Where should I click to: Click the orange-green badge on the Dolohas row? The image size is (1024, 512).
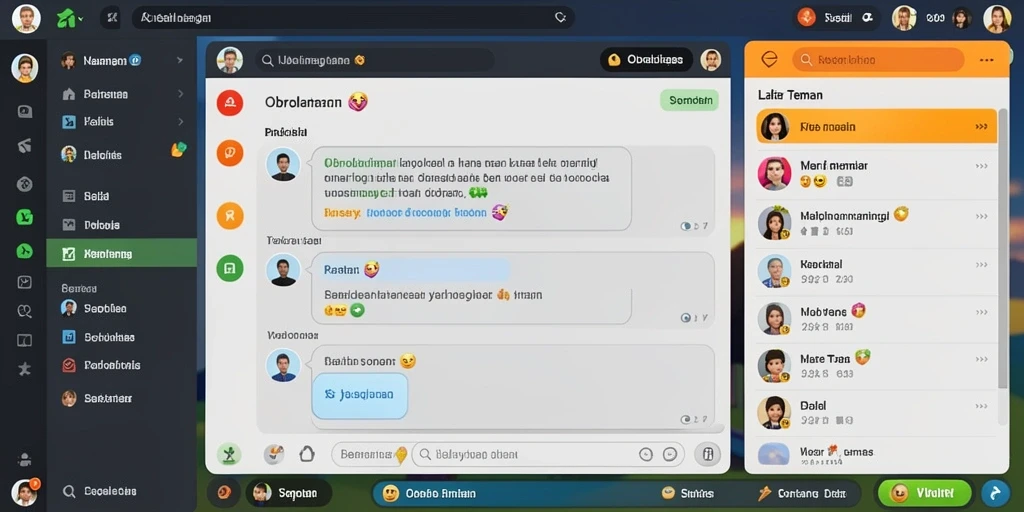click(x=178, y=150)
